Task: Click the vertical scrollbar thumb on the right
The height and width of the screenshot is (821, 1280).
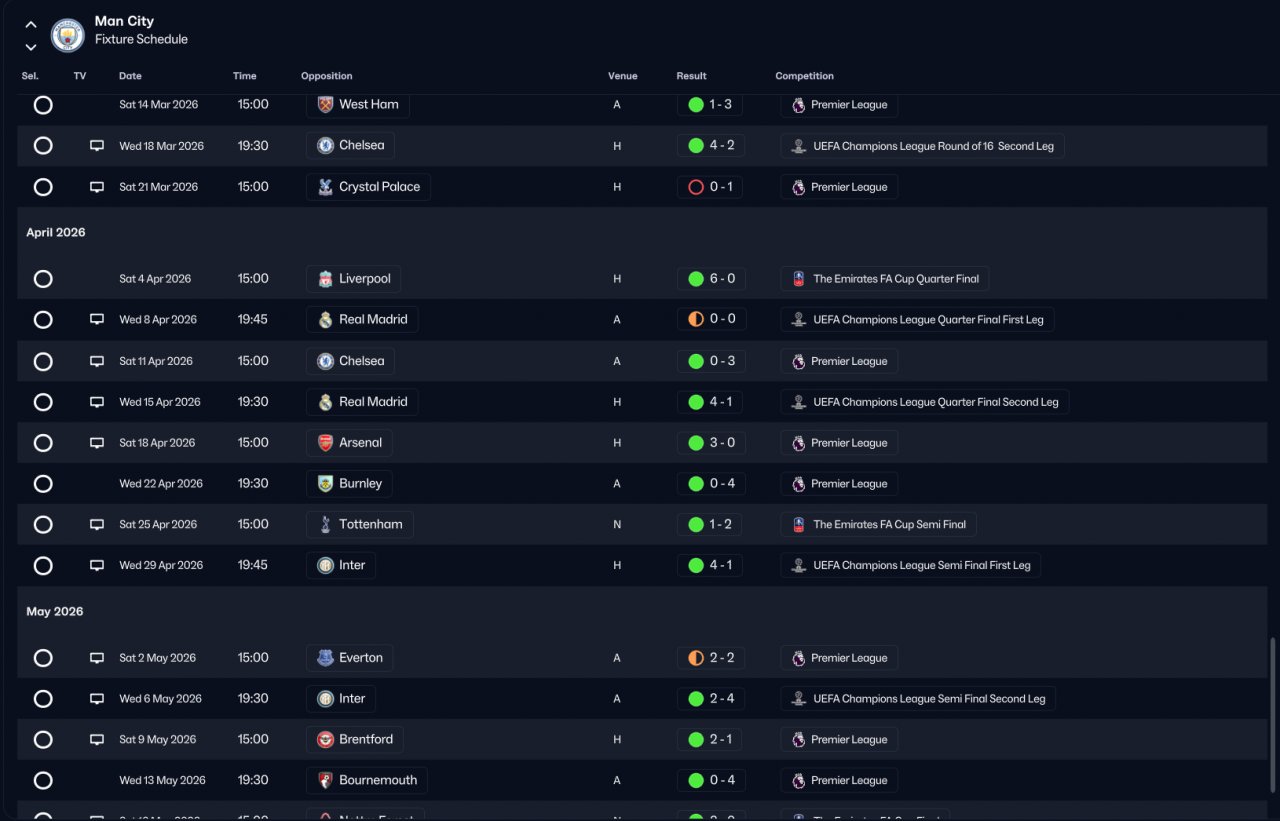Action: click(1272, 720)
